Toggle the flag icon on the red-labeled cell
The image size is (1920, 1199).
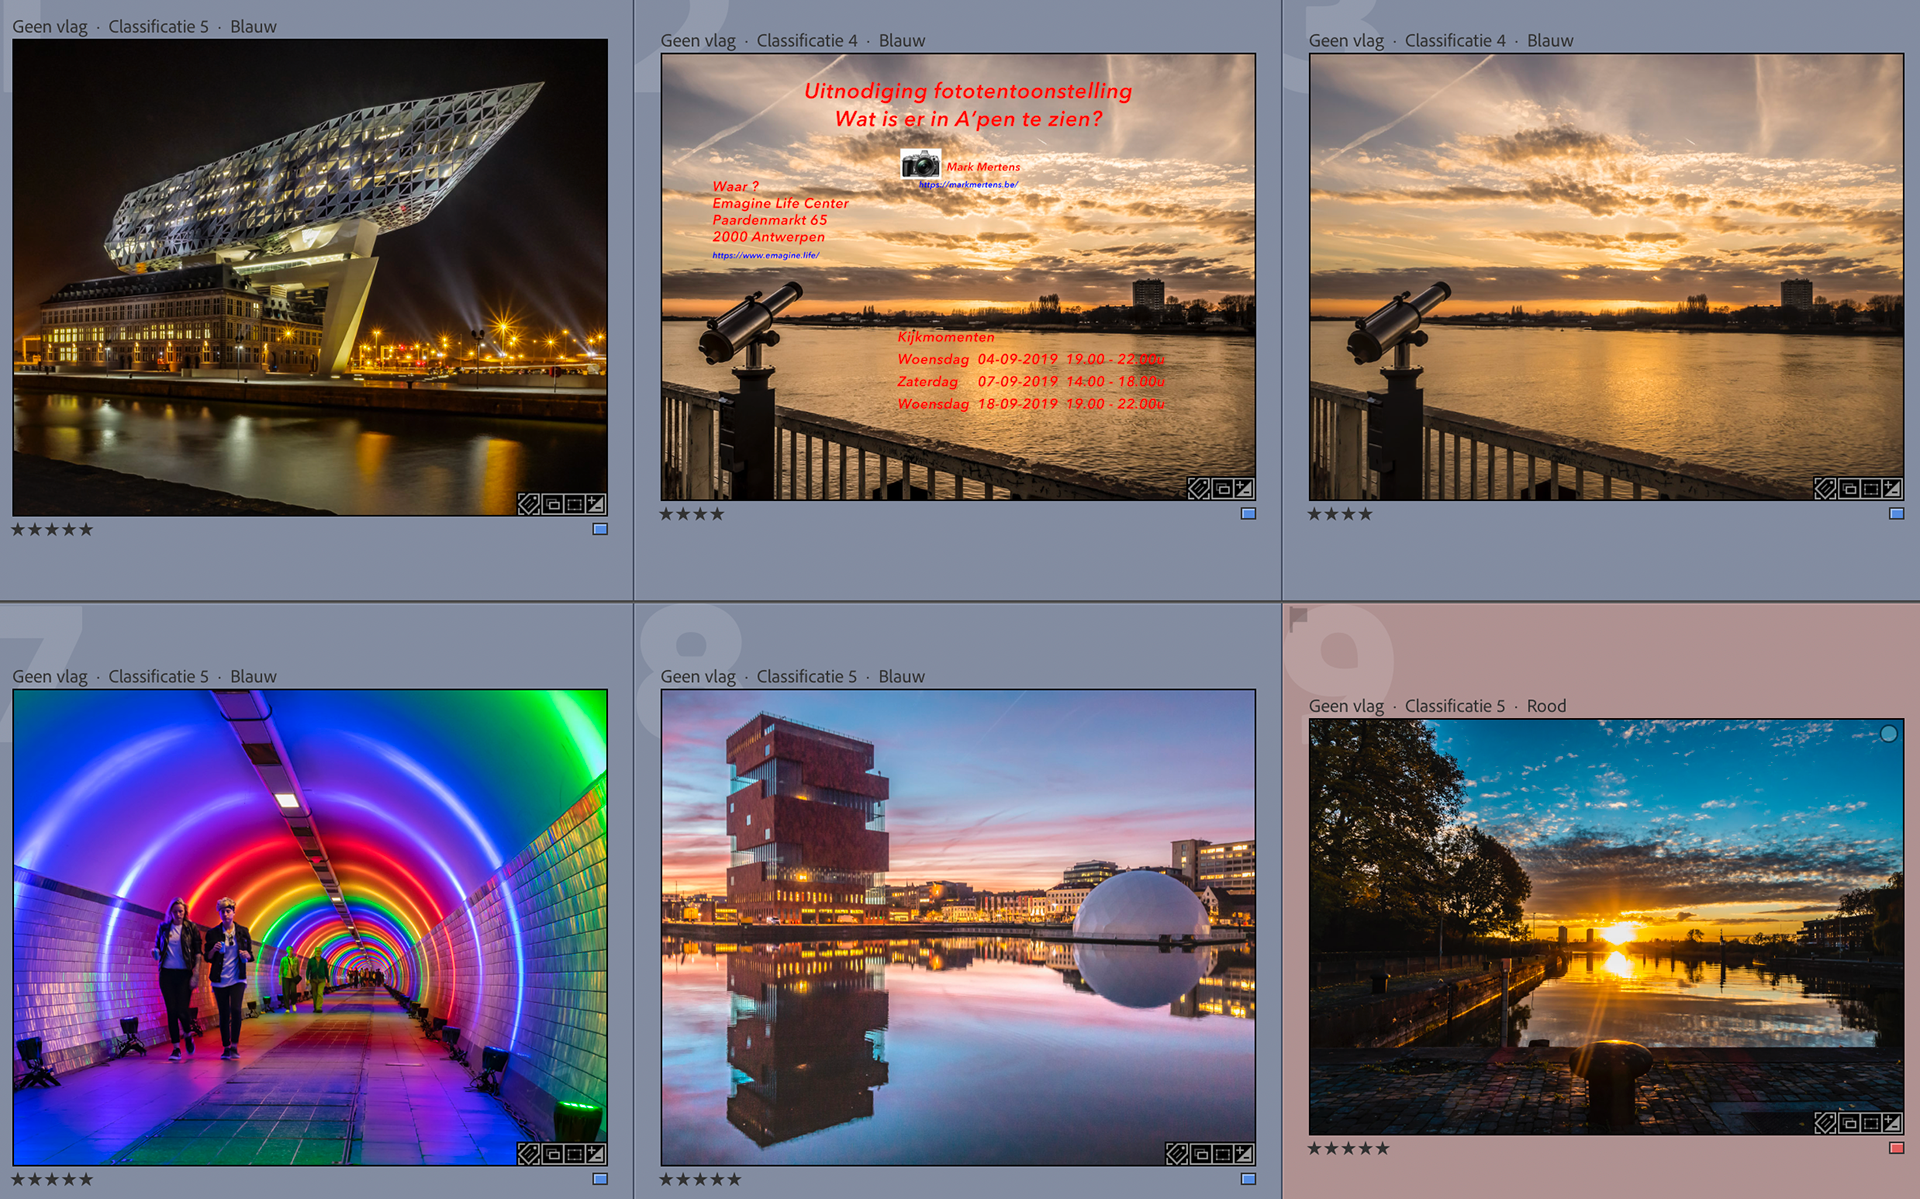coord(1298,619)
